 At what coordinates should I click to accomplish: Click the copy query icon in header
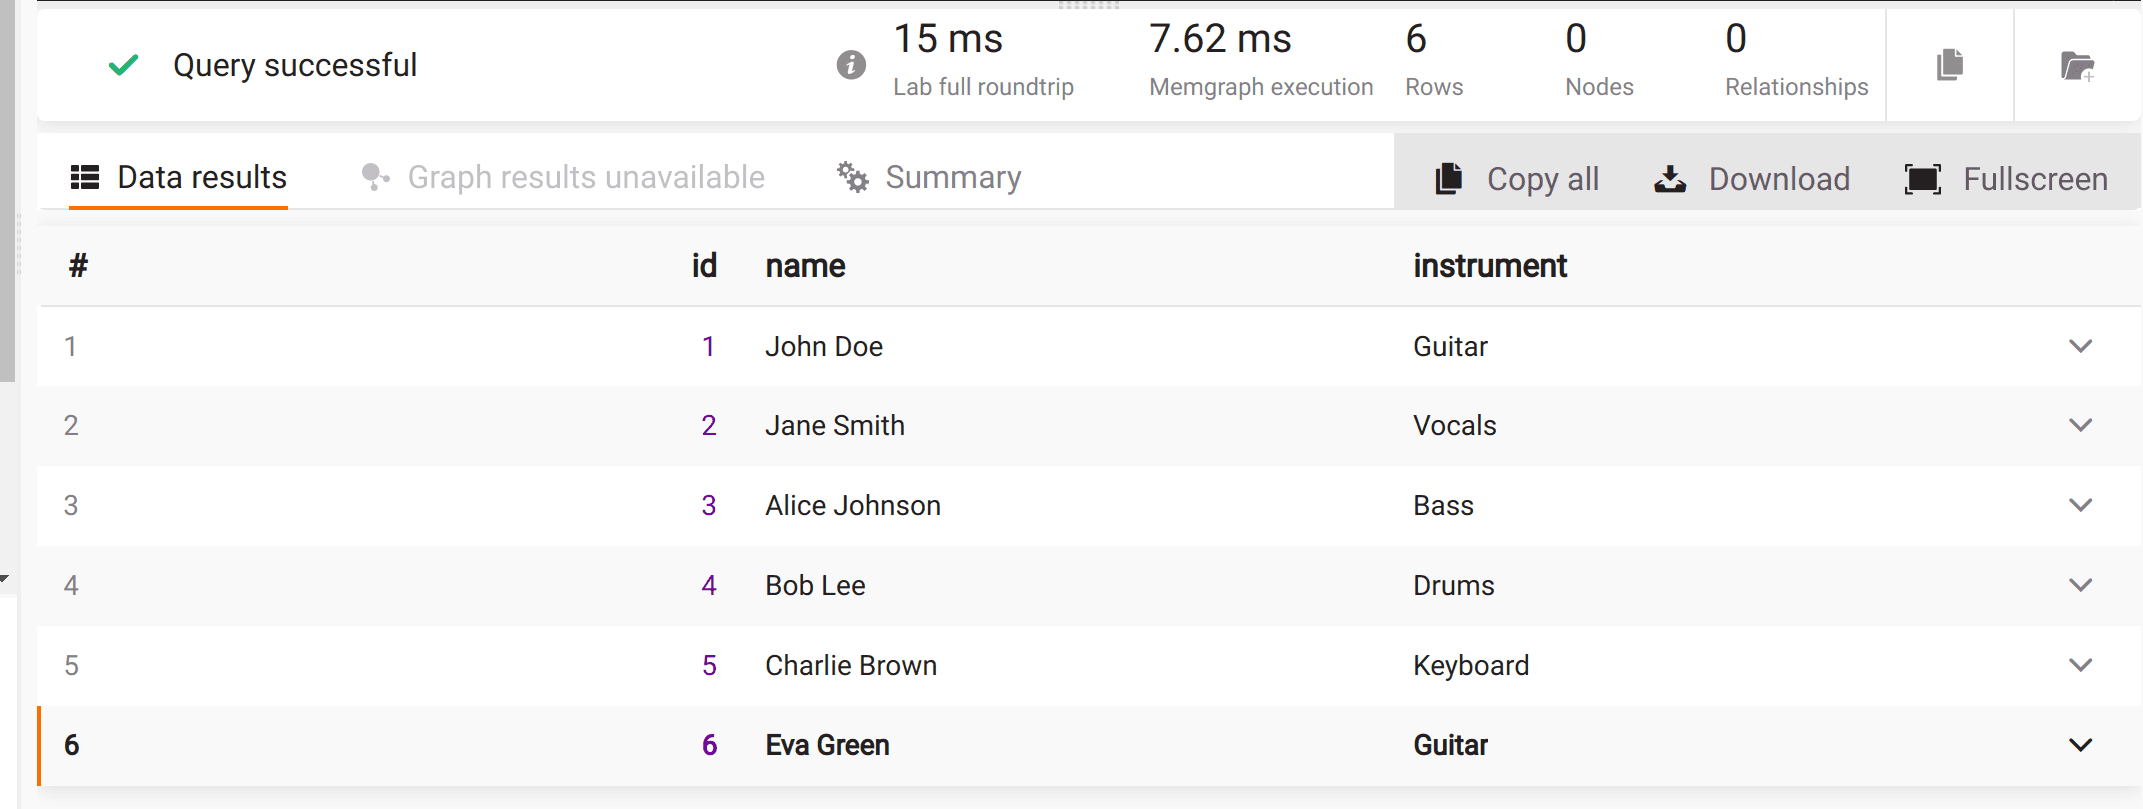(1950, 65)
